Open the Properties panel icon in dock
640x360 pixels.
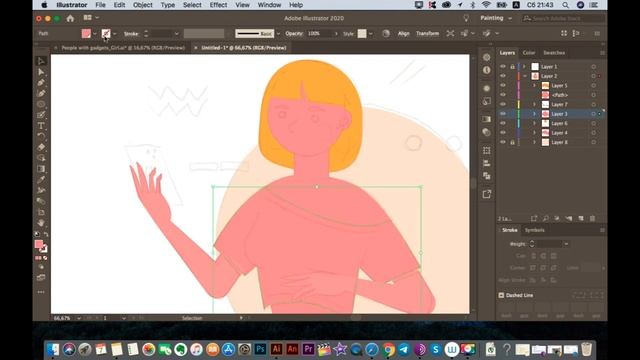pos(486,58)
